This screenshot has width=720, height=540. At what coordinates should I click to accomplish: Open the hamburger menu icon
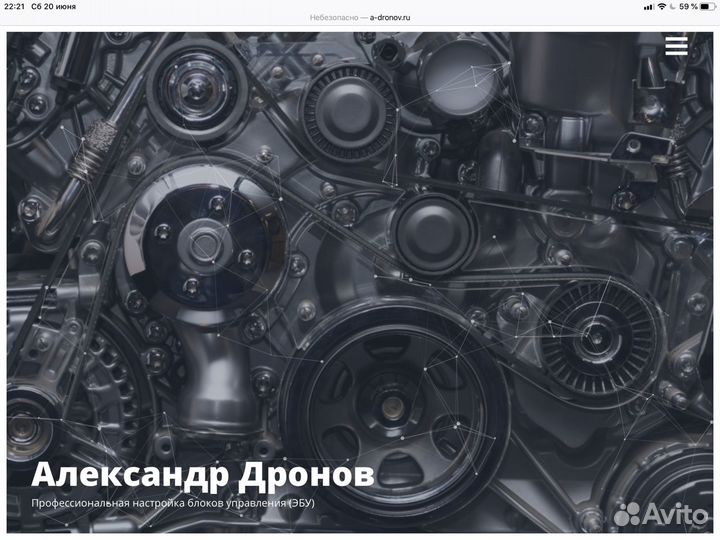tap(676, 46)
